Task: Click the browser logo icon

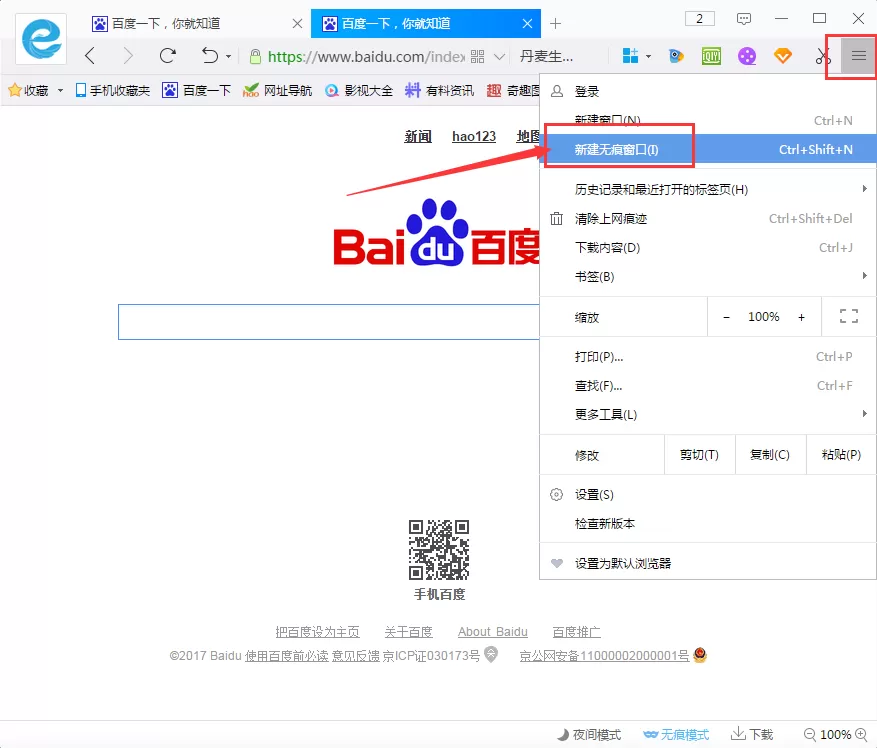Action: coord(41,39)
